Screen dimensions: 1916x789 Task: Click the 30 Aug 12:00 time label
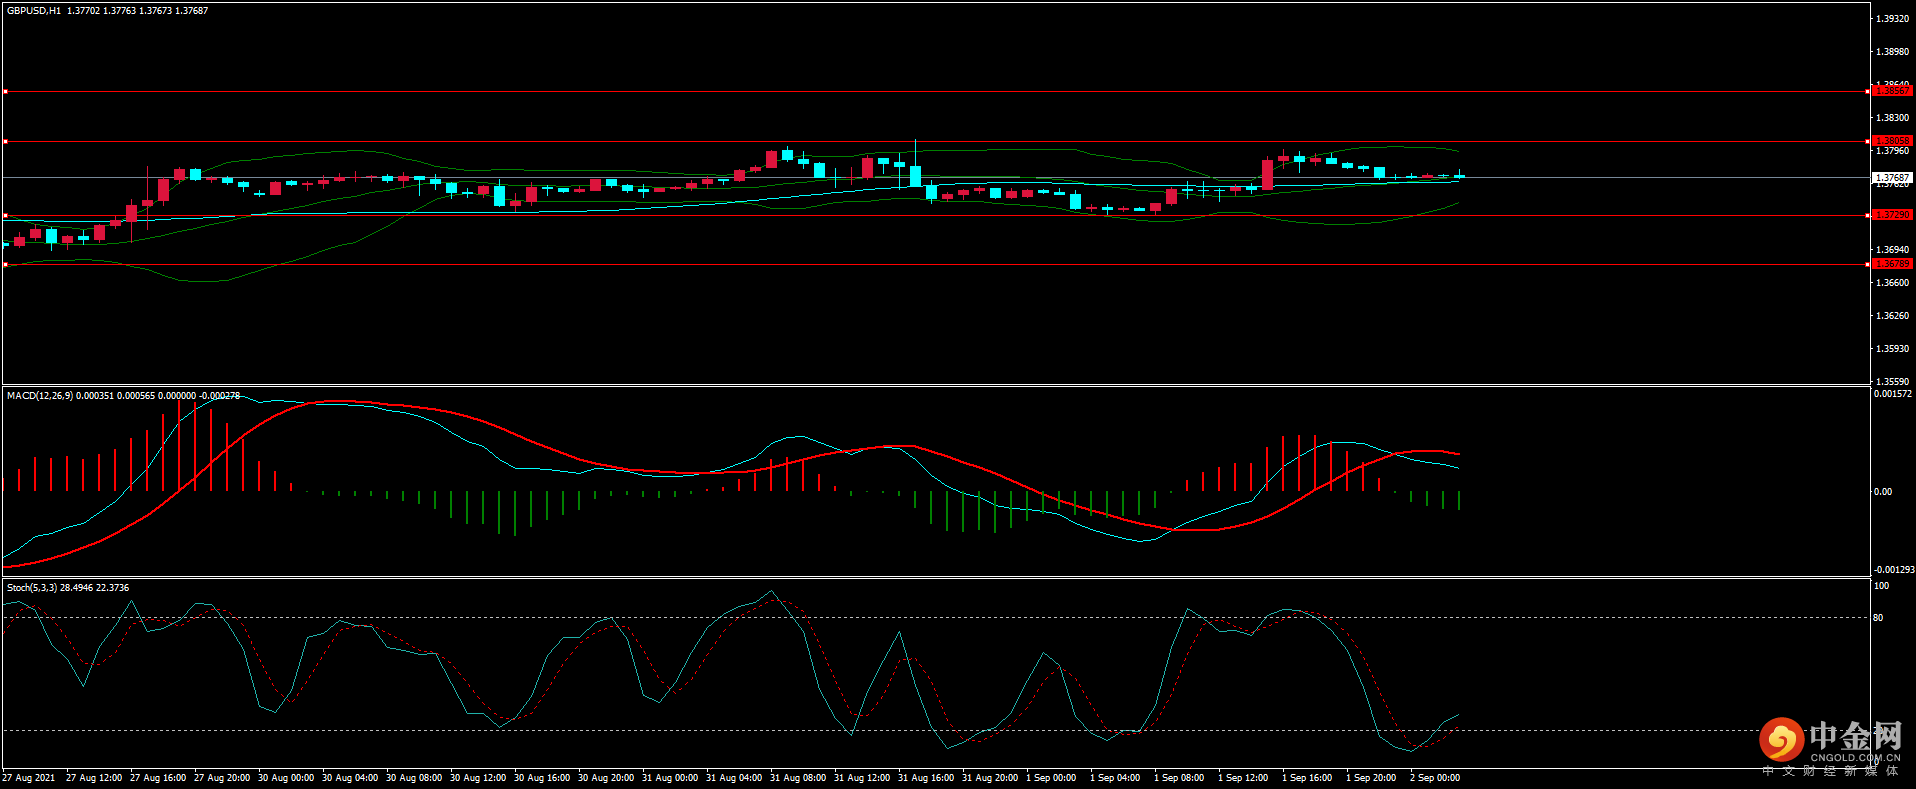[x=478, y=778]
